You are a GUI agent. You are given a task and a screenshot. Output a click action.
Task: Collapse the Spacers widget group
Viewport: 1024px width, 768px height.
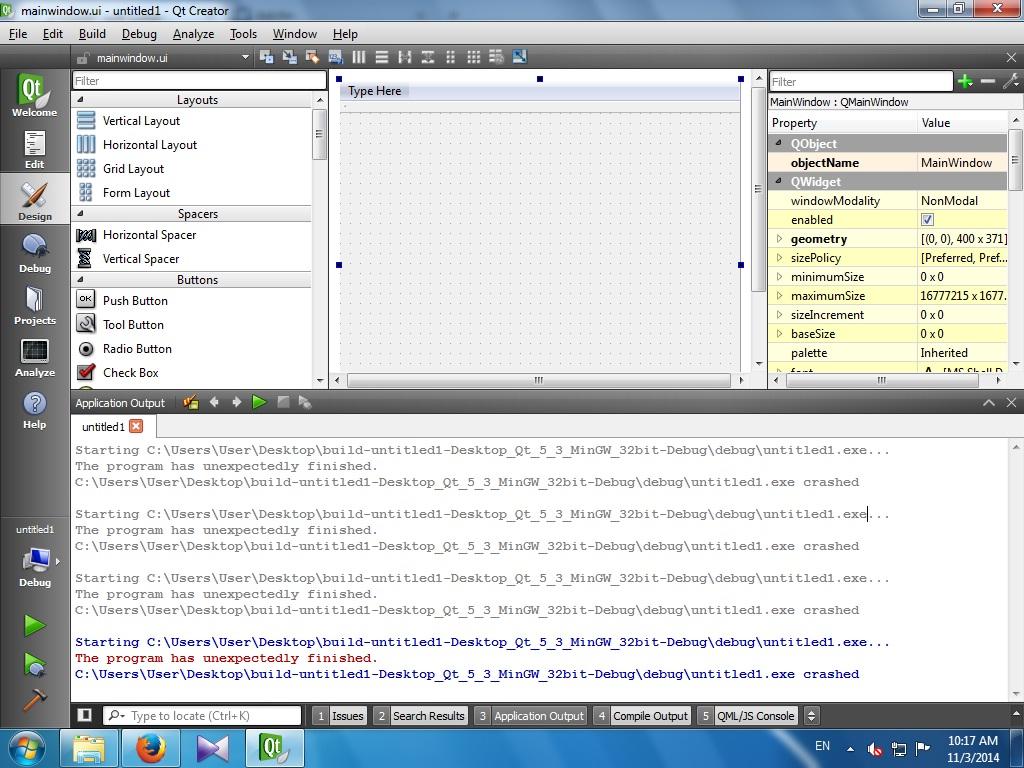(x=81, y=214)
